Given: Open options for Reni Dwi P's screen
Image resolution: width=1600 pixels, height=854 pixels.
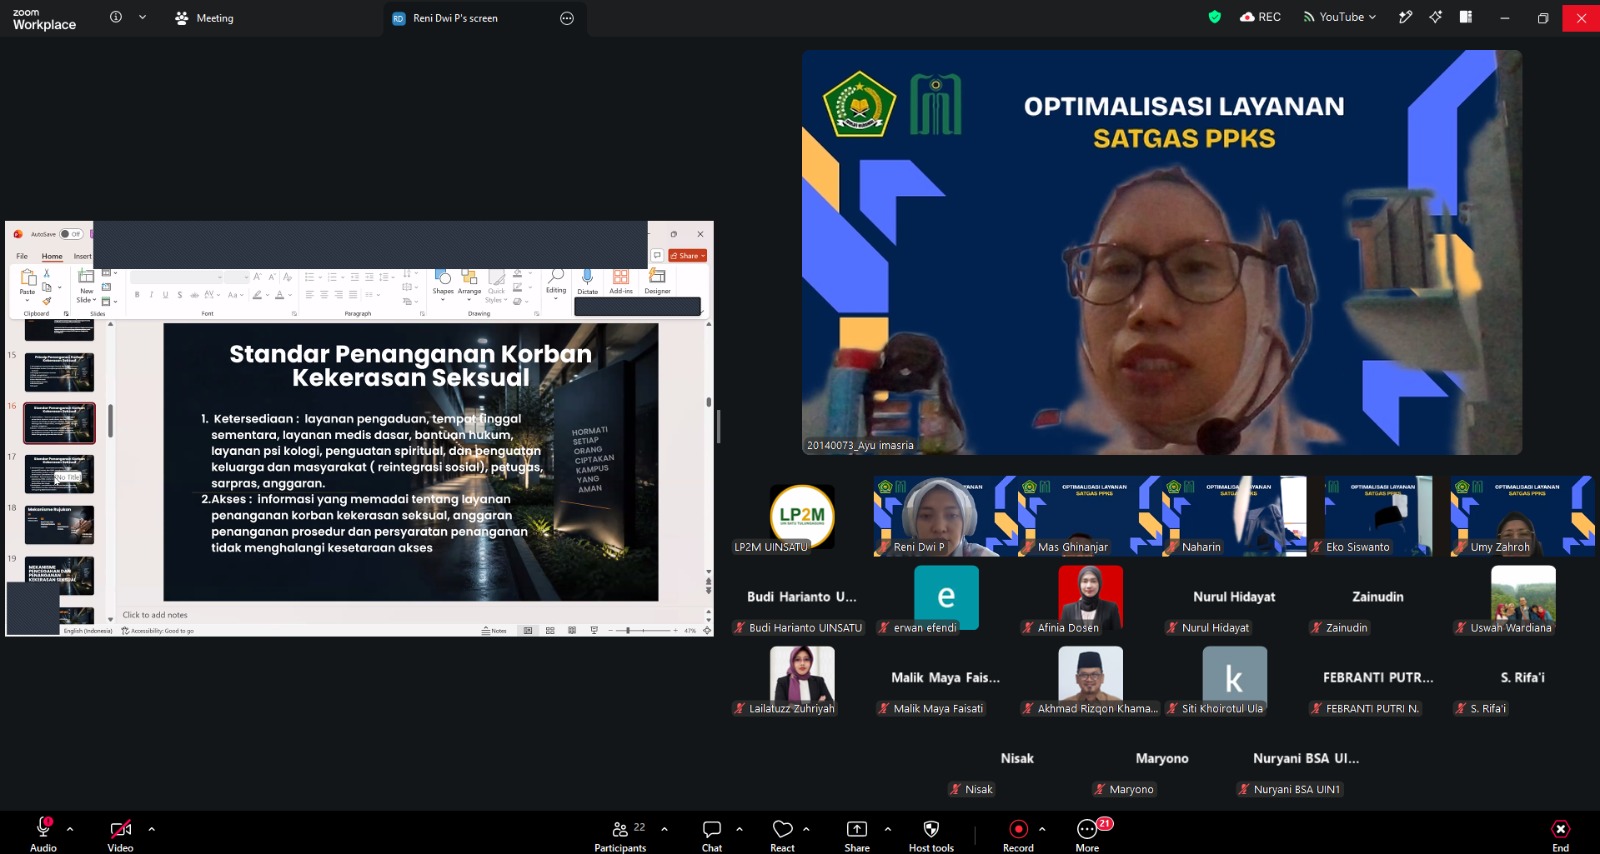Looking at the screenshot, I should [567, 18].
